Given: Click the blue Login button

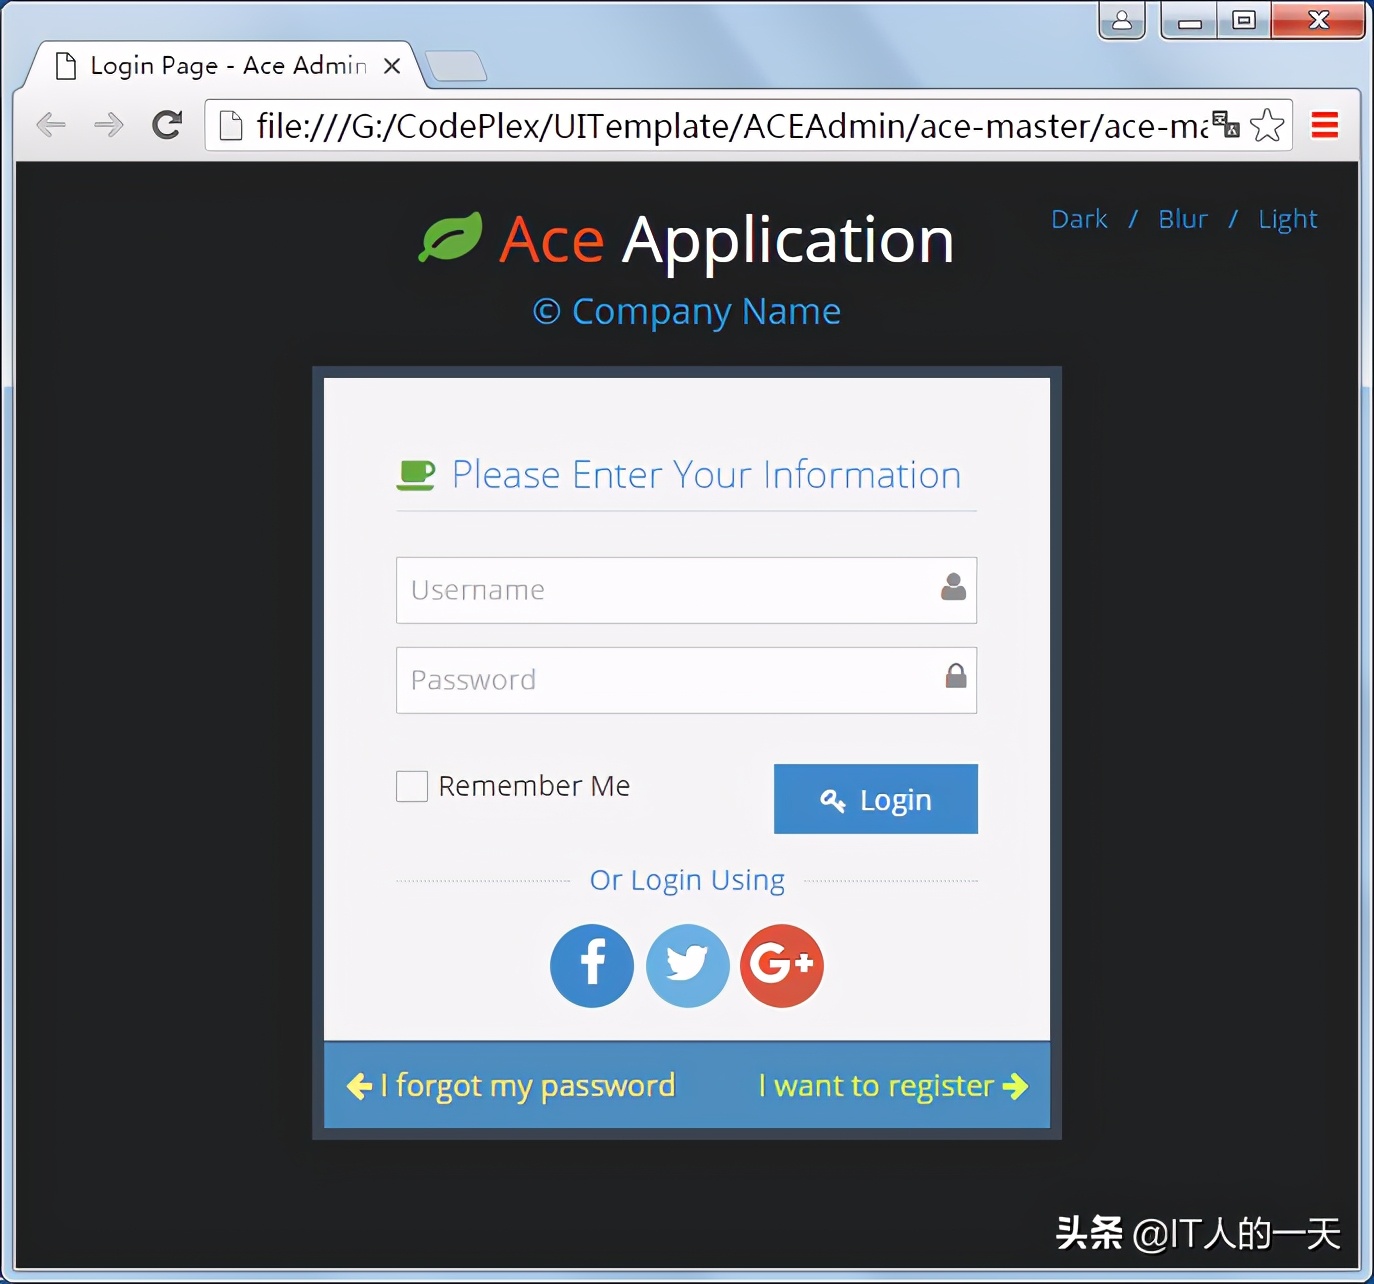Looking at the screenshot, I should tap(876, 799).
